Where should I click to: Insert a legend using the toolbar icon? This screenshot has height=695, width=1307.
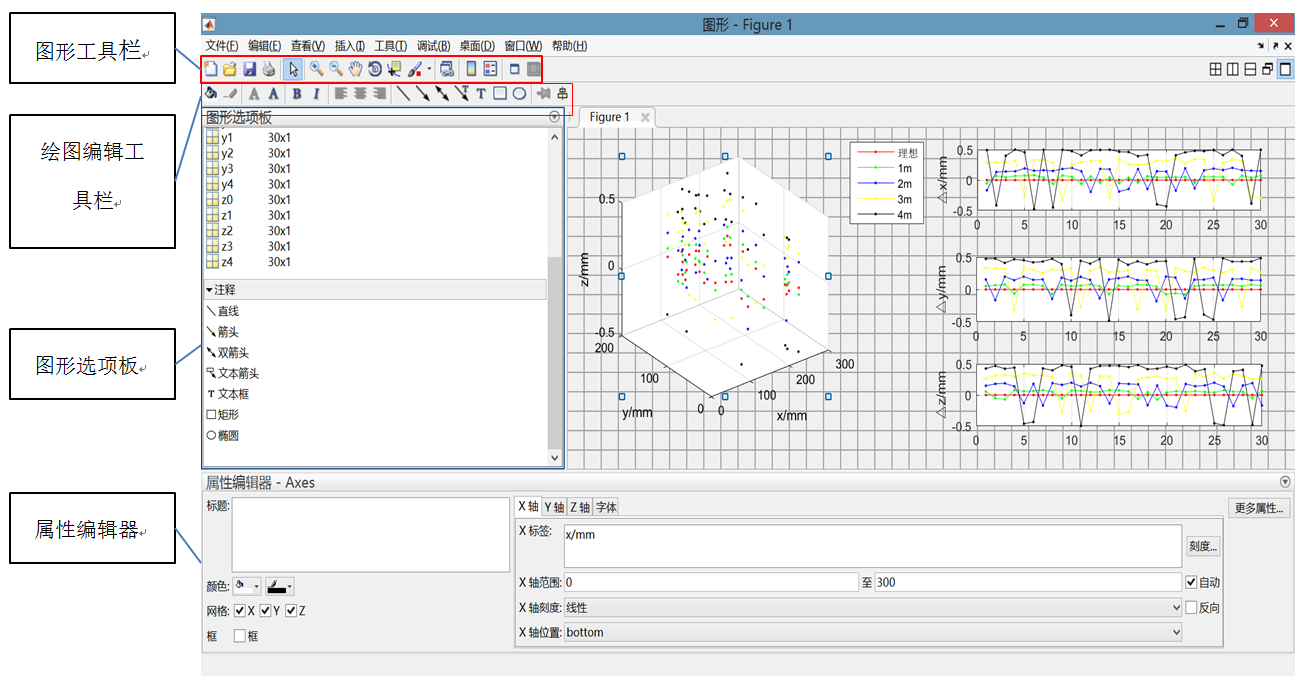click(491, 69)
